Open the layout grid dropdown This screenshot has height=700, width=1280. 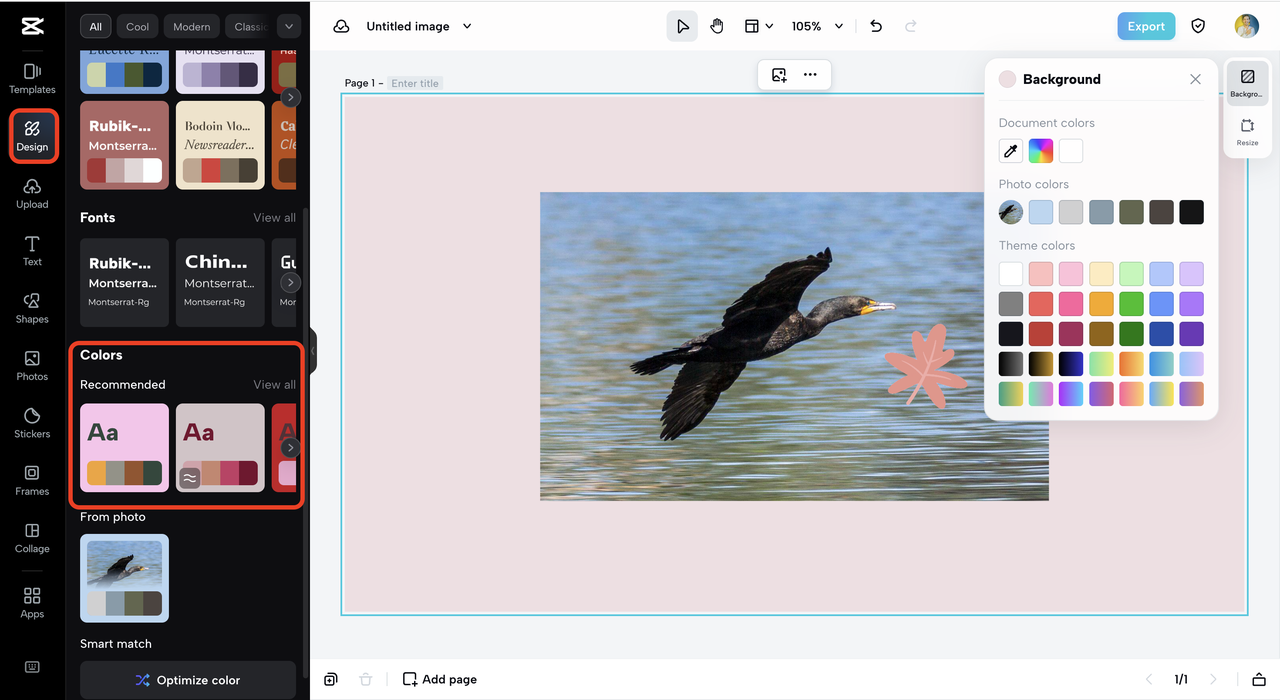758,26
